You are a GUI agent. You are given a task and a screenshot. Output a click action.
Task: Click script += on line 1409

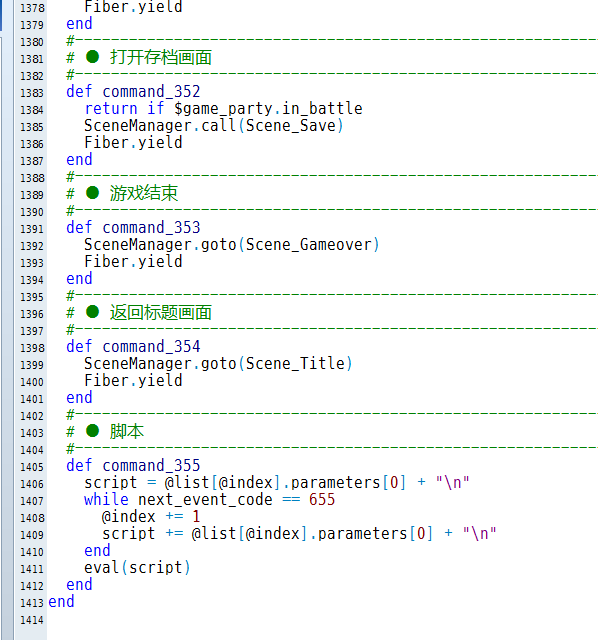click(142, 534)
